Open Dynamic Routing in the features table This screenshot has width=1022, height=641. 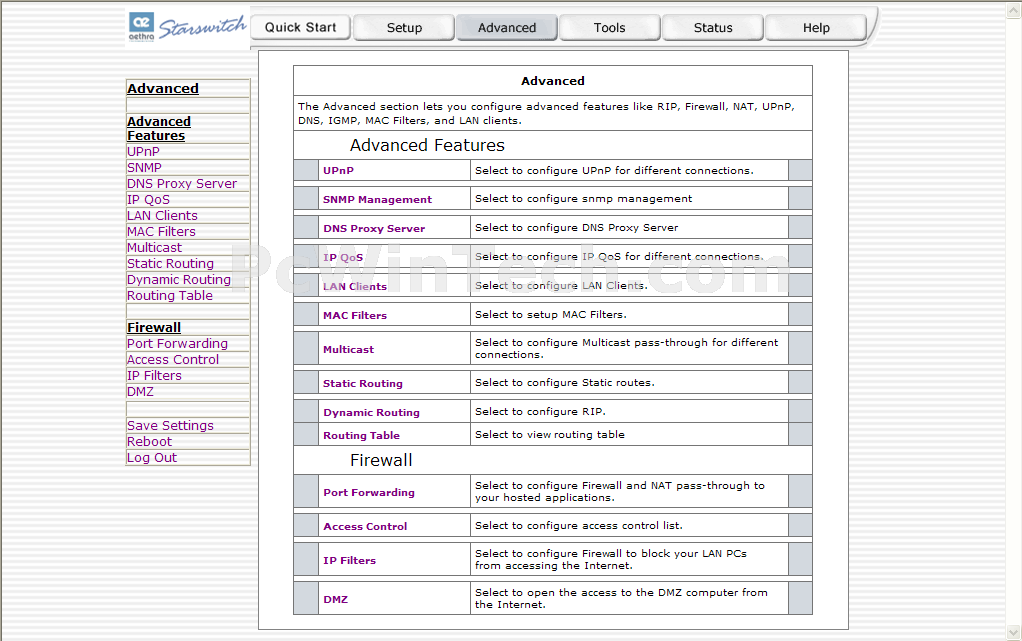click(372, 412)
